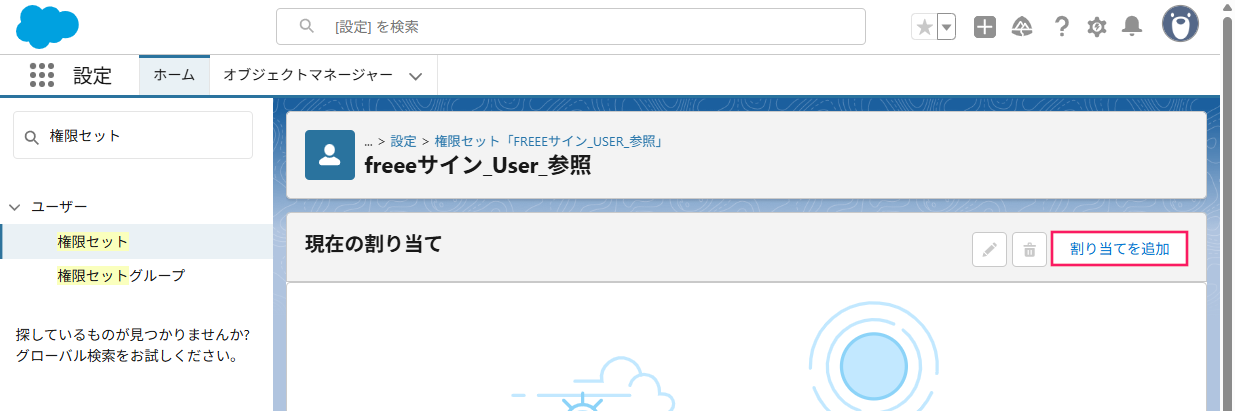Click the 権限セット「FREEEサイン_USER_参照」 breadcrumb link
Image resolution: width=1235 pixels, height=411 pixels.
pyautogui.click(x=549, y=141)
